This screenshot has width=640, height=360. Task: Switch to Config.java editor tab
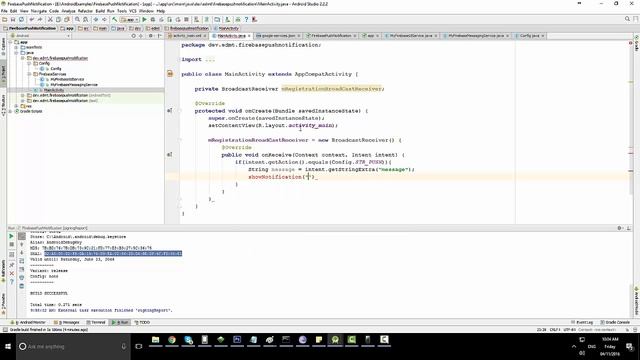point(529,36)
